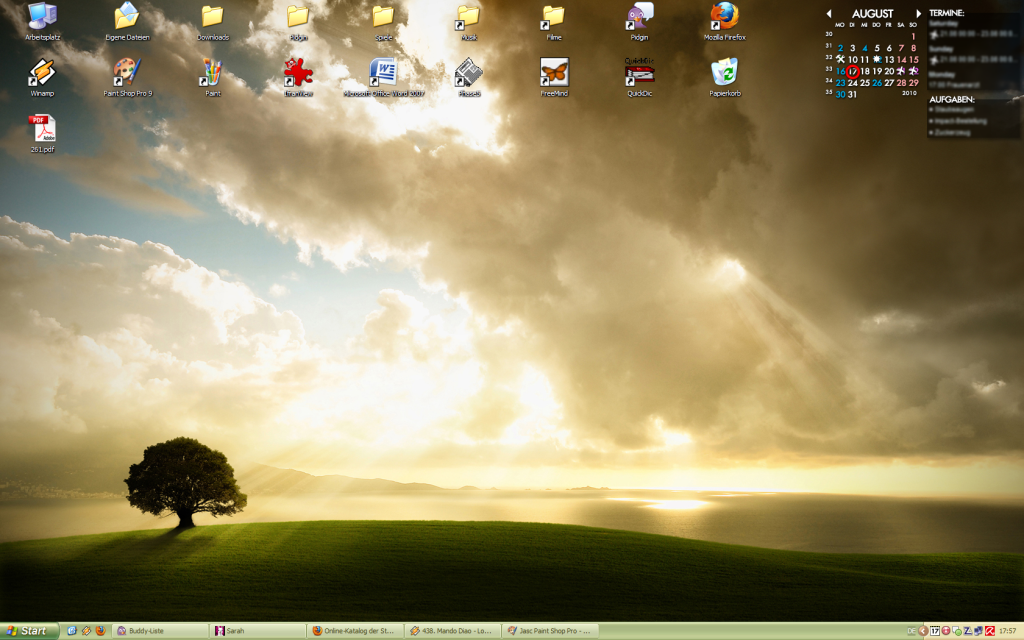The height and width of the screenshot is (640, 1024).
Task: Select the Pidgin folder icon next to Downloads
Action: tap(298, 22)
